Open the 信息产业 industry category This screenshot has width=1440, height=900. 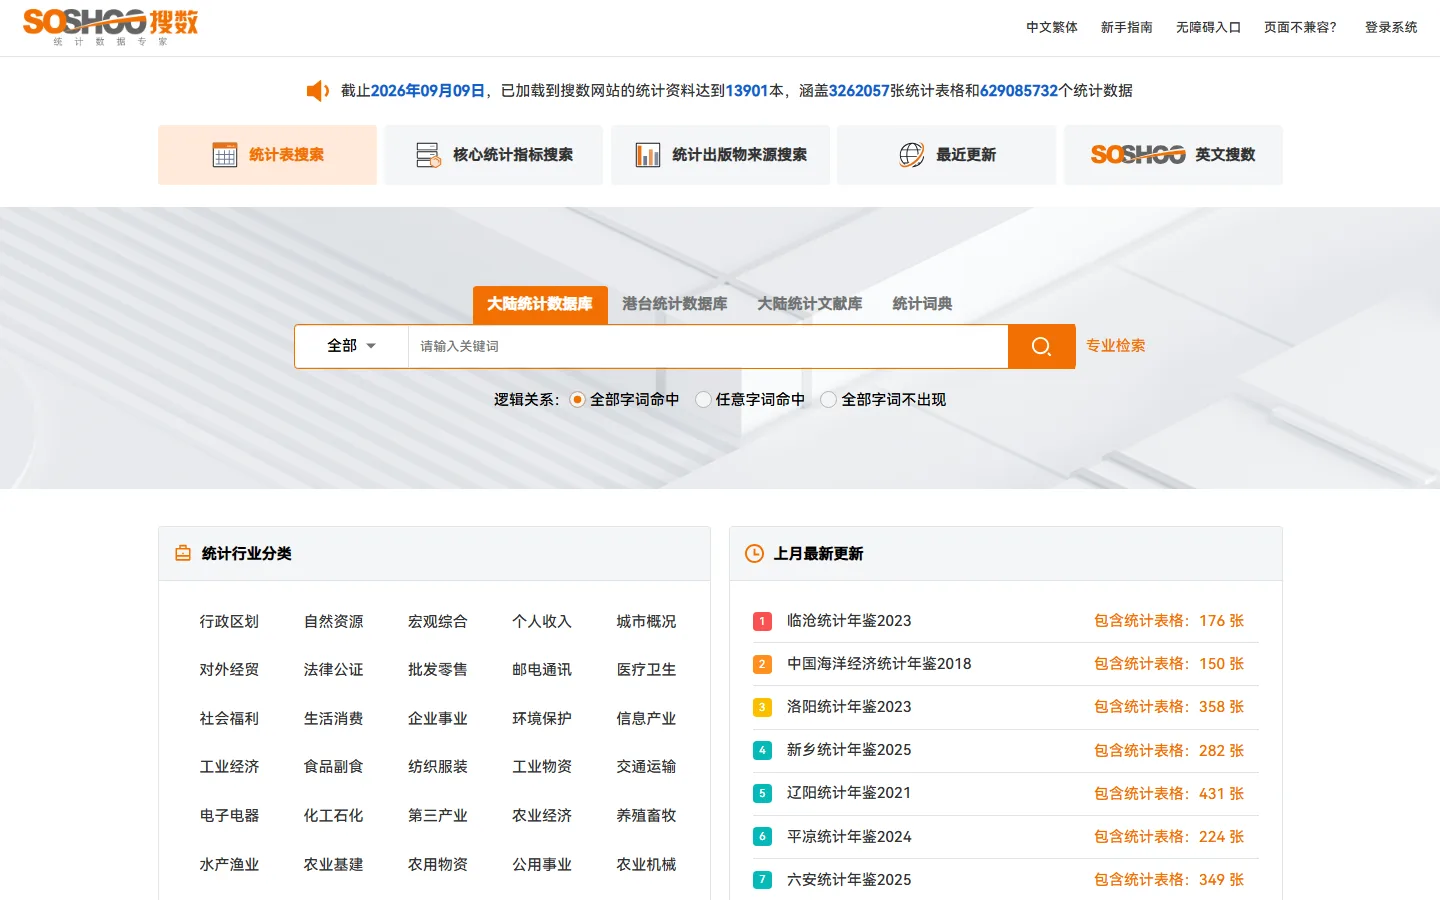(646, 719)
